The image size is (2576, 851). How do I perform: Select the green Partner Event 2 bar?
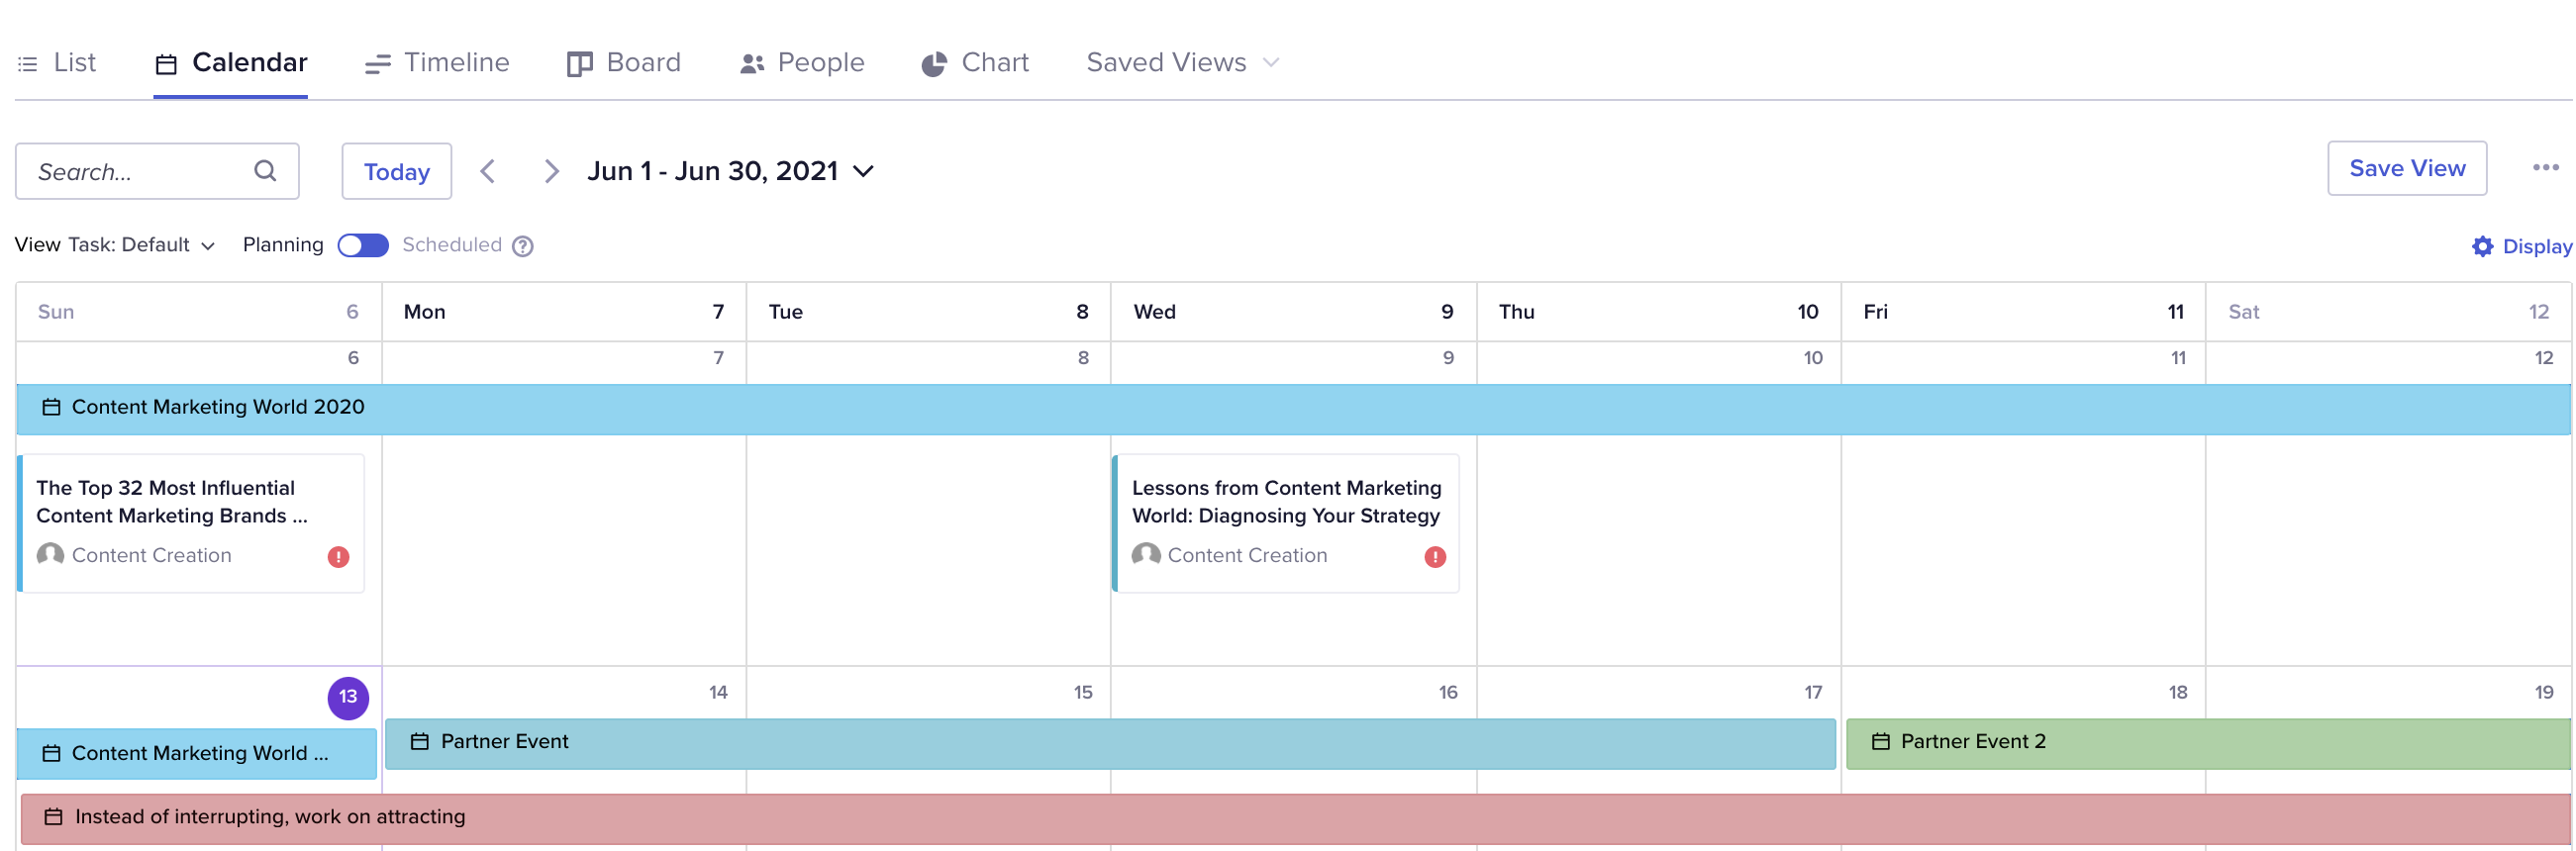(x=2208, y=743)
